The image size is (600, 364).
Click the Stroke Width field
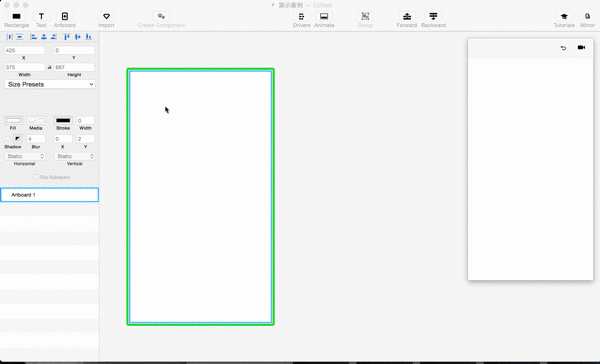[x=85, y=121]
